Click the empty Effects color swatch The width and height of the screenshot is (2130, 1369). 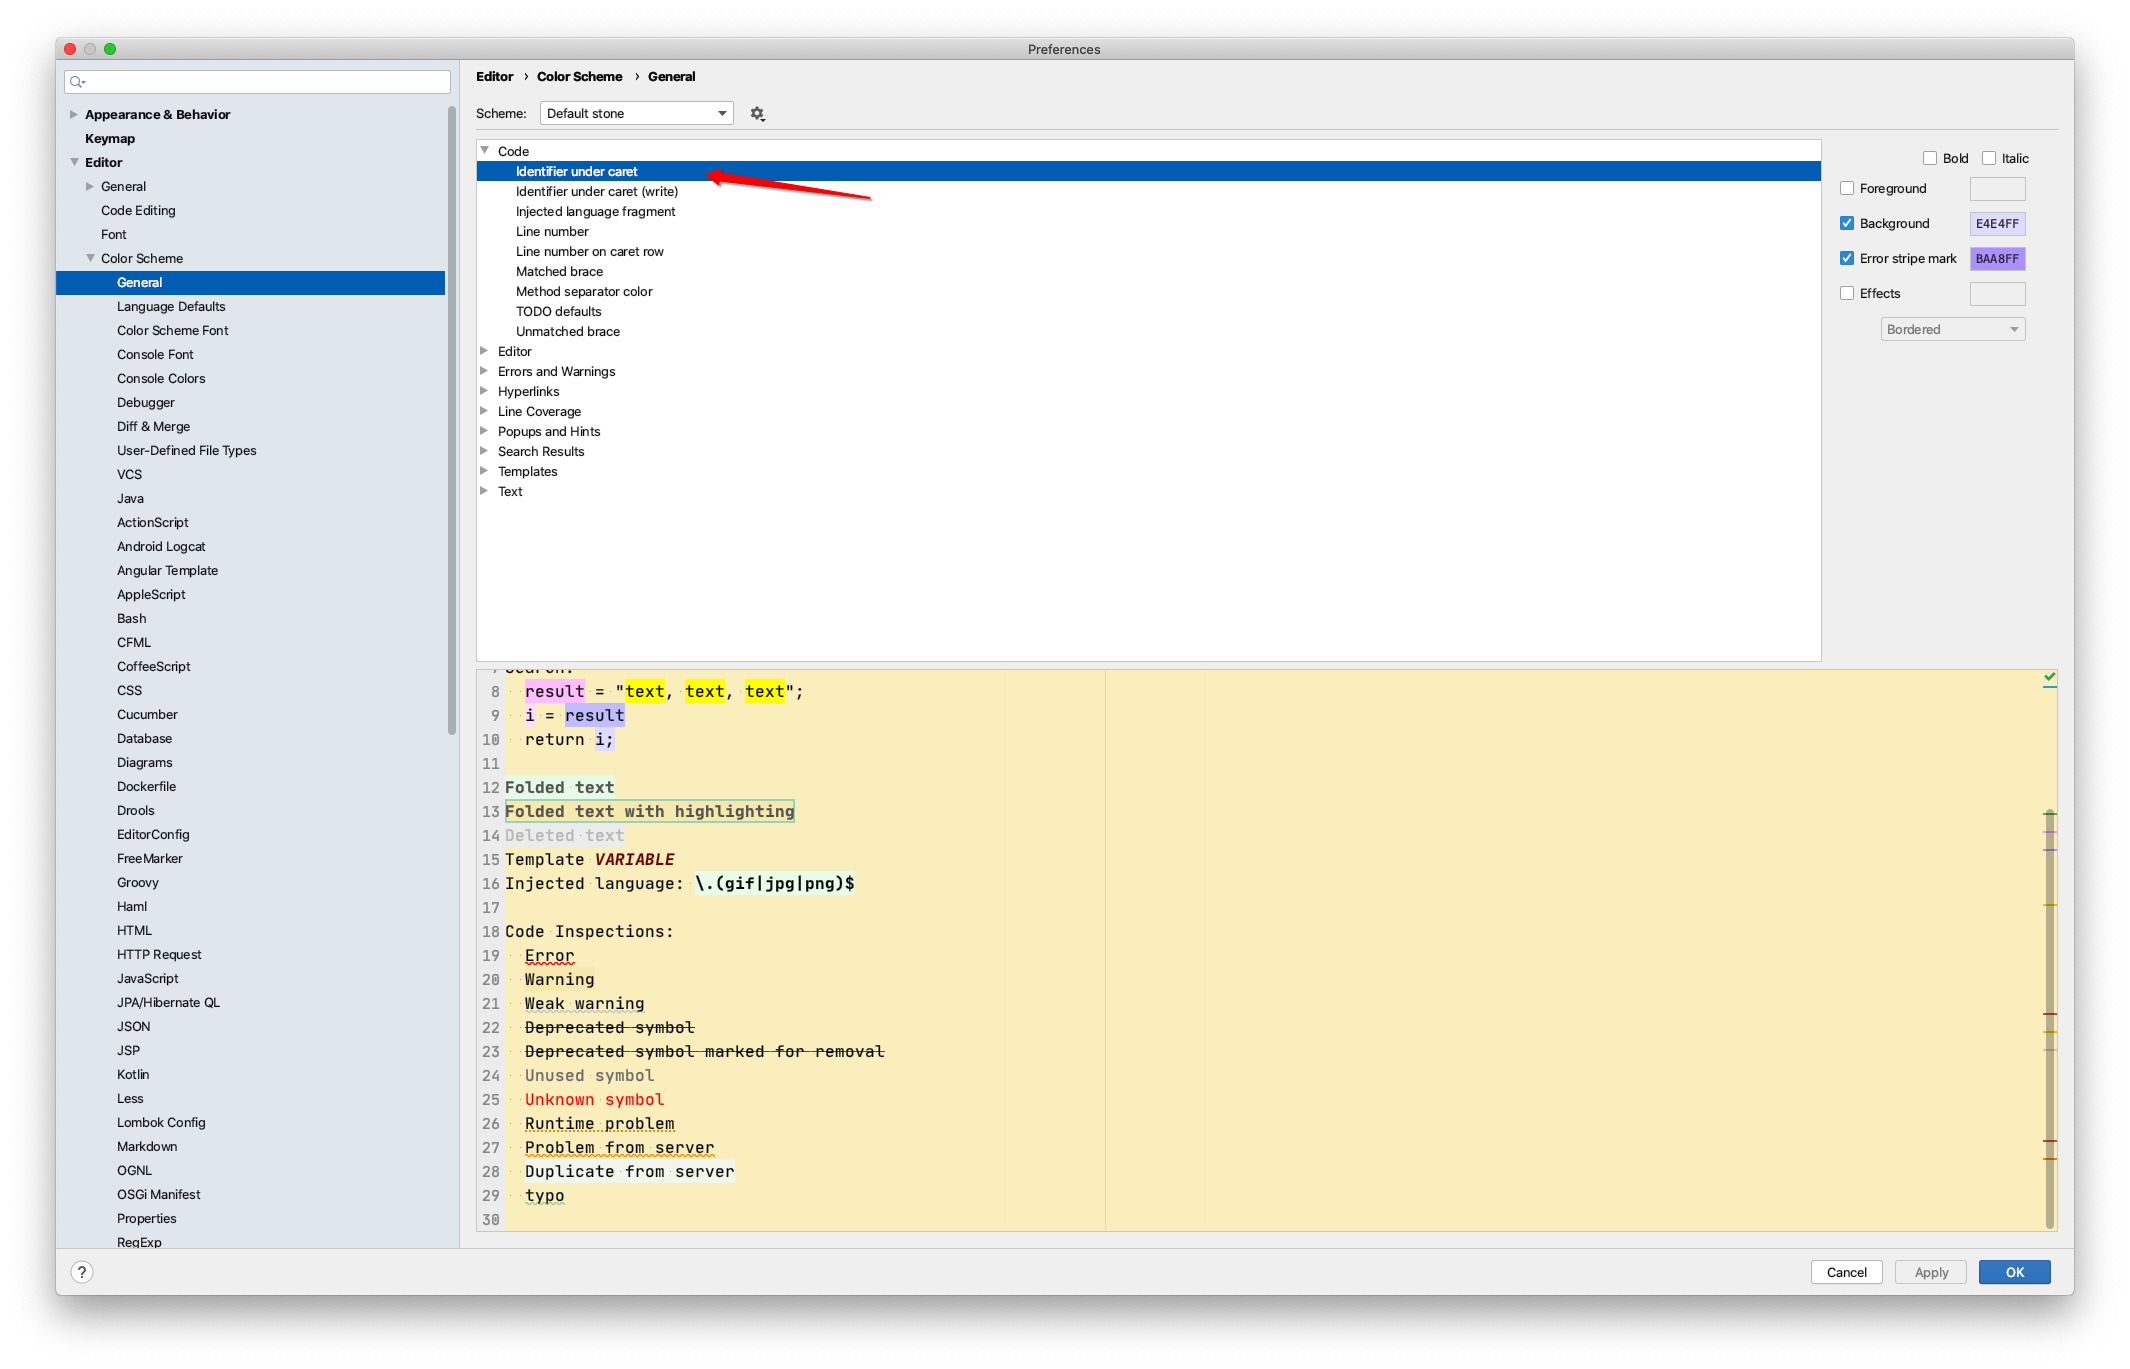pos(1997,293)
